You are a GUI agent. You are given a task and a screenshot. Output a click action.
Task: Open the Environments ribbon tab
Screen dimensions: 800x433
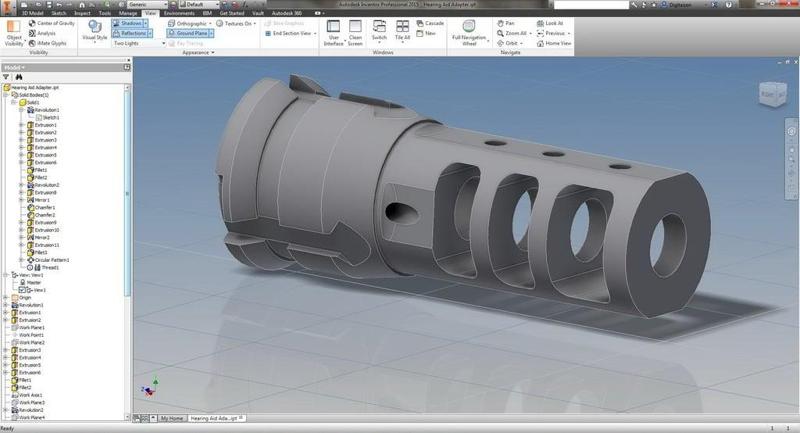pos(179,13)
